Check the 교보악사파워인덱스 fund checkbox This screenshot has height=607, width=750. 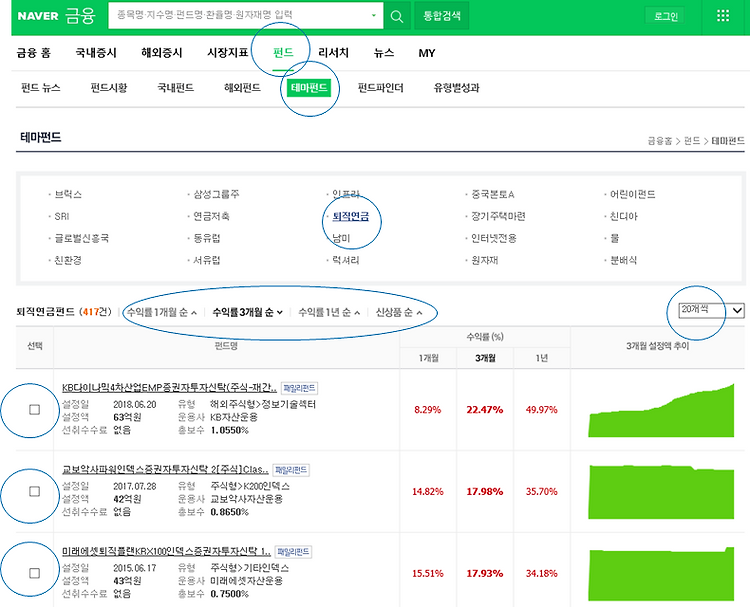coord(34,491)
